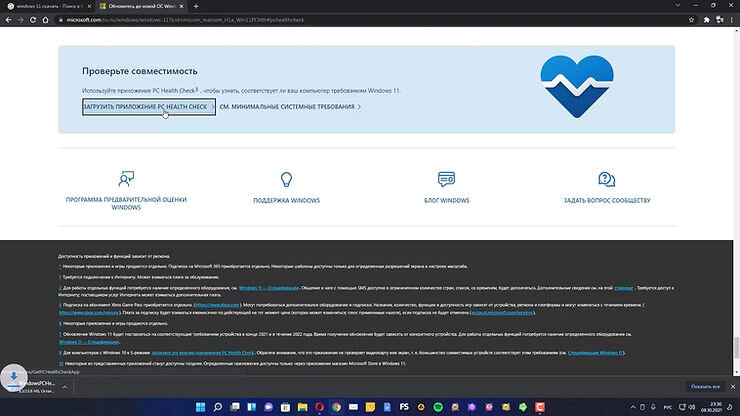Viewport: 740px width, 416px height.
Task: Open 'Спецификации Windows 11' link in footnote 9
Action: (x=595, y=353)
